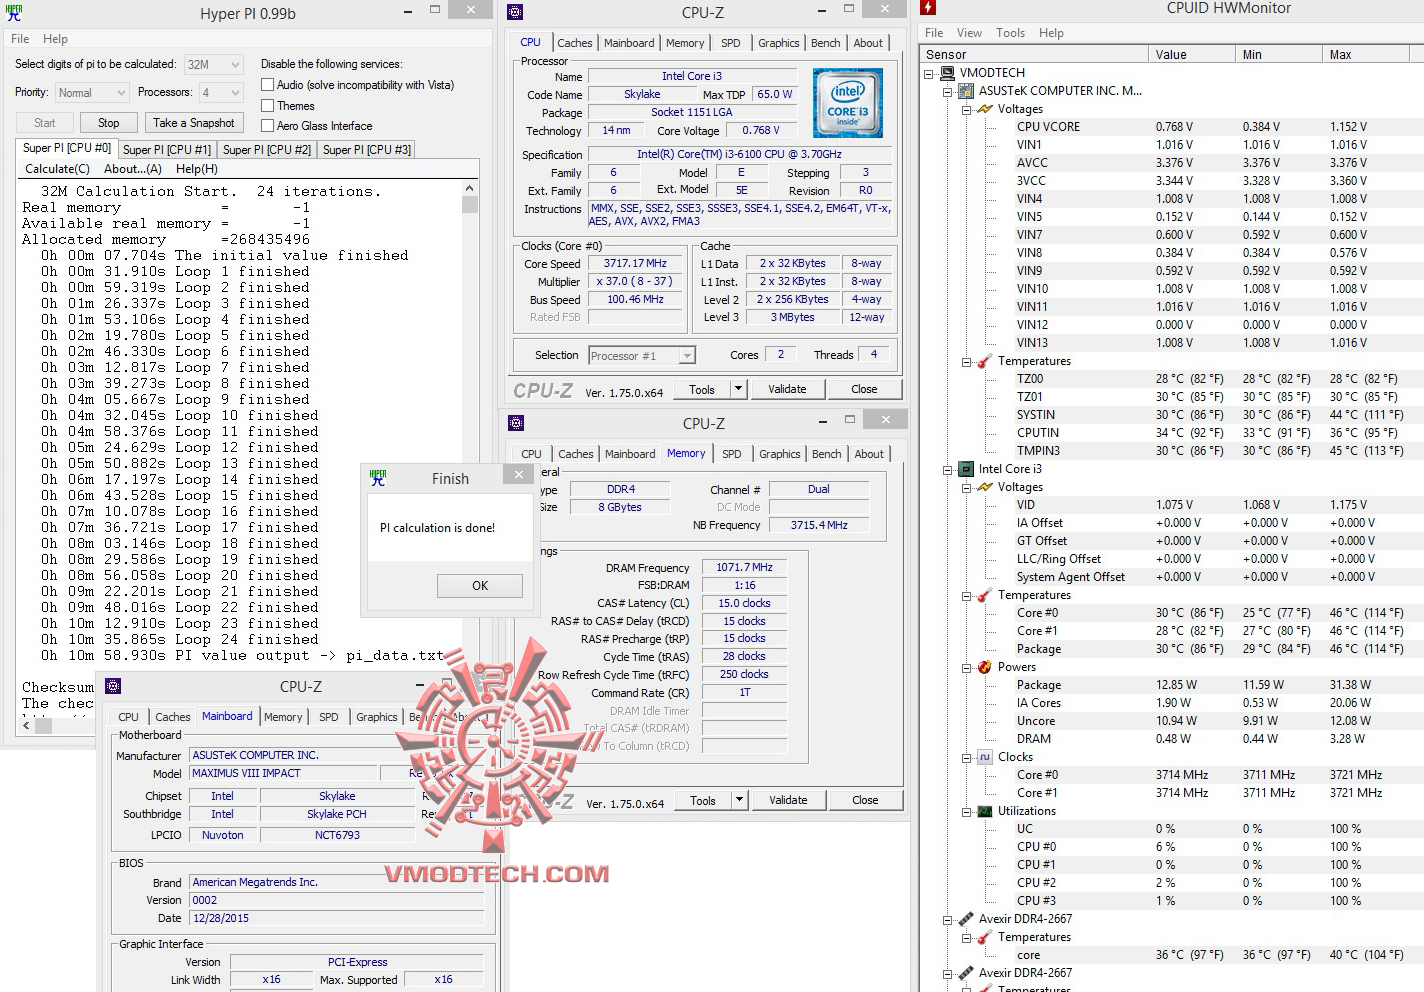This screenshot has width=1424, height=992.
Task: Toggle the Themes checkbox
Action: [267, 105]
